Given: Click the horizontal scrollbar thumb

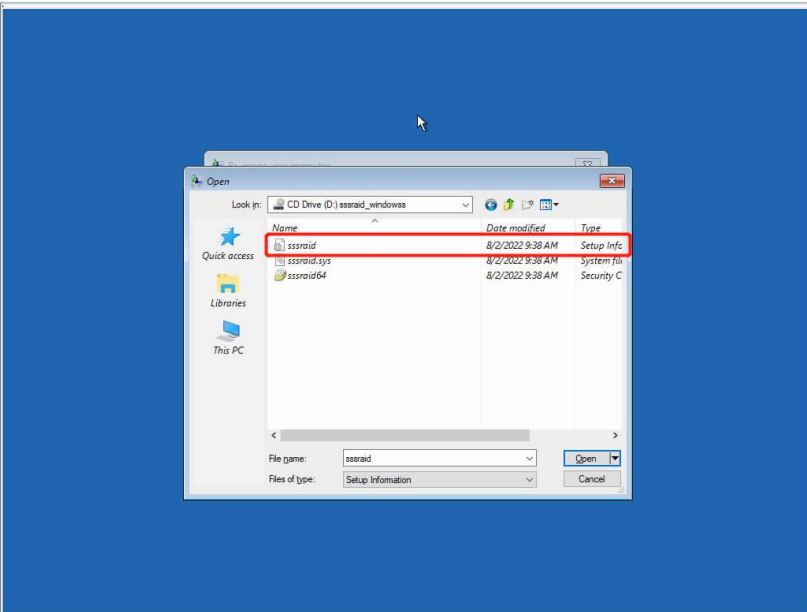Looking at the screenshot, I should [x=405, y=435].
